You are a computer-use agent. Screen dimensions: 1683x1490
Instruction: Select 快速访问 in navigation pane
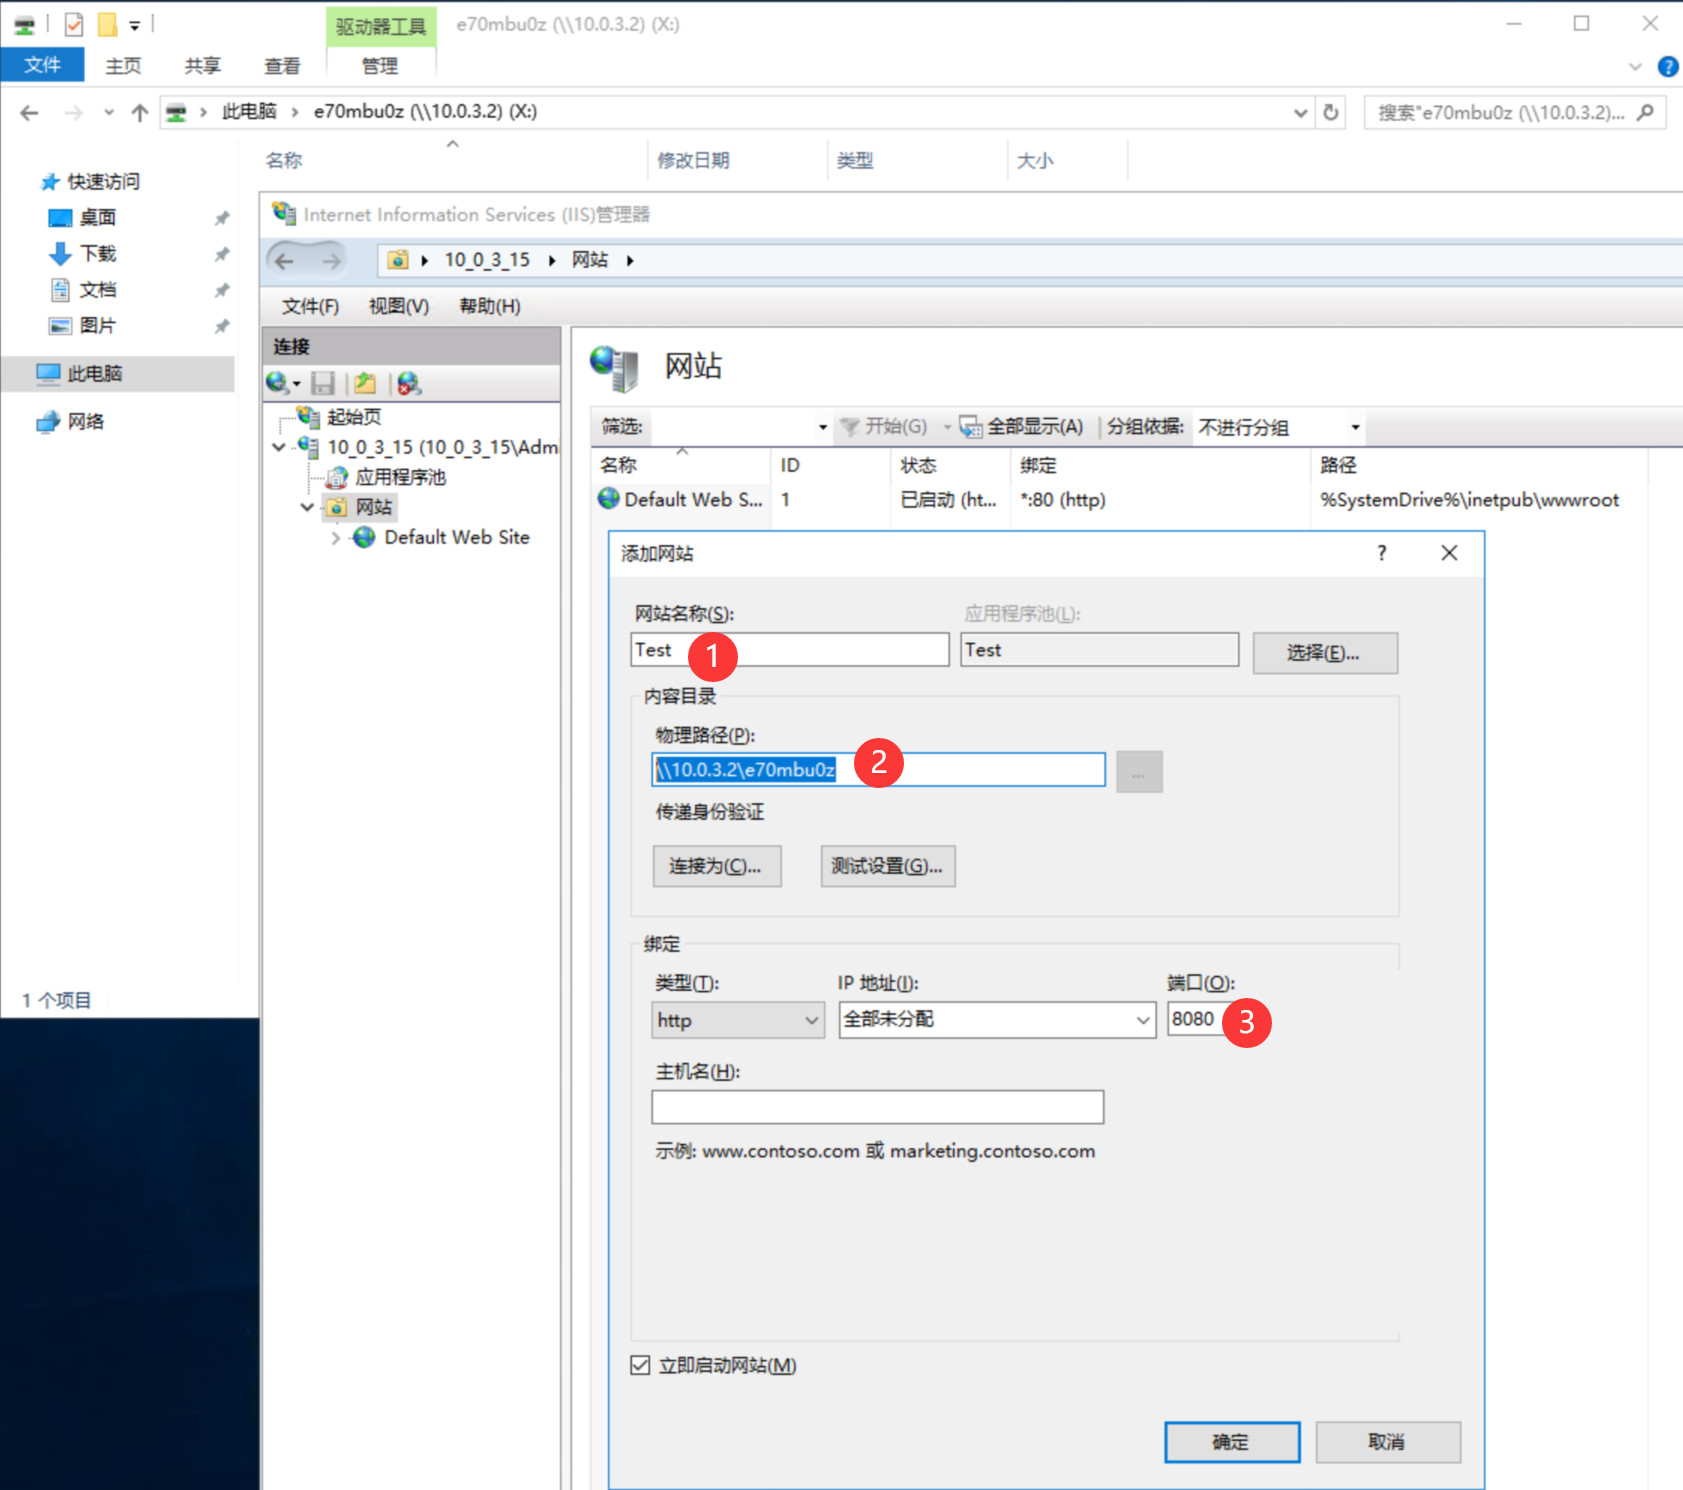pos(103,182)
